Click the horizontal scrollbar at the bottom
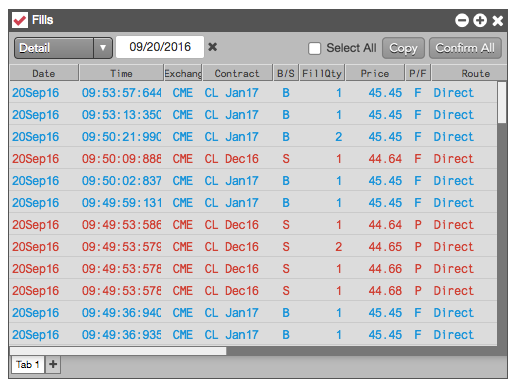Viewport: 516px width, 388px height. (x=118, y=351)
